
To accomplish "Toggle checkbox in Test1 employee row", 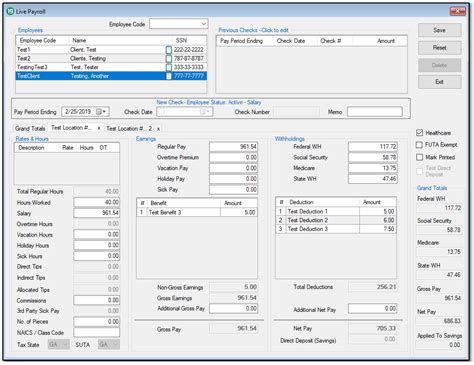I will tap(169, 50).
